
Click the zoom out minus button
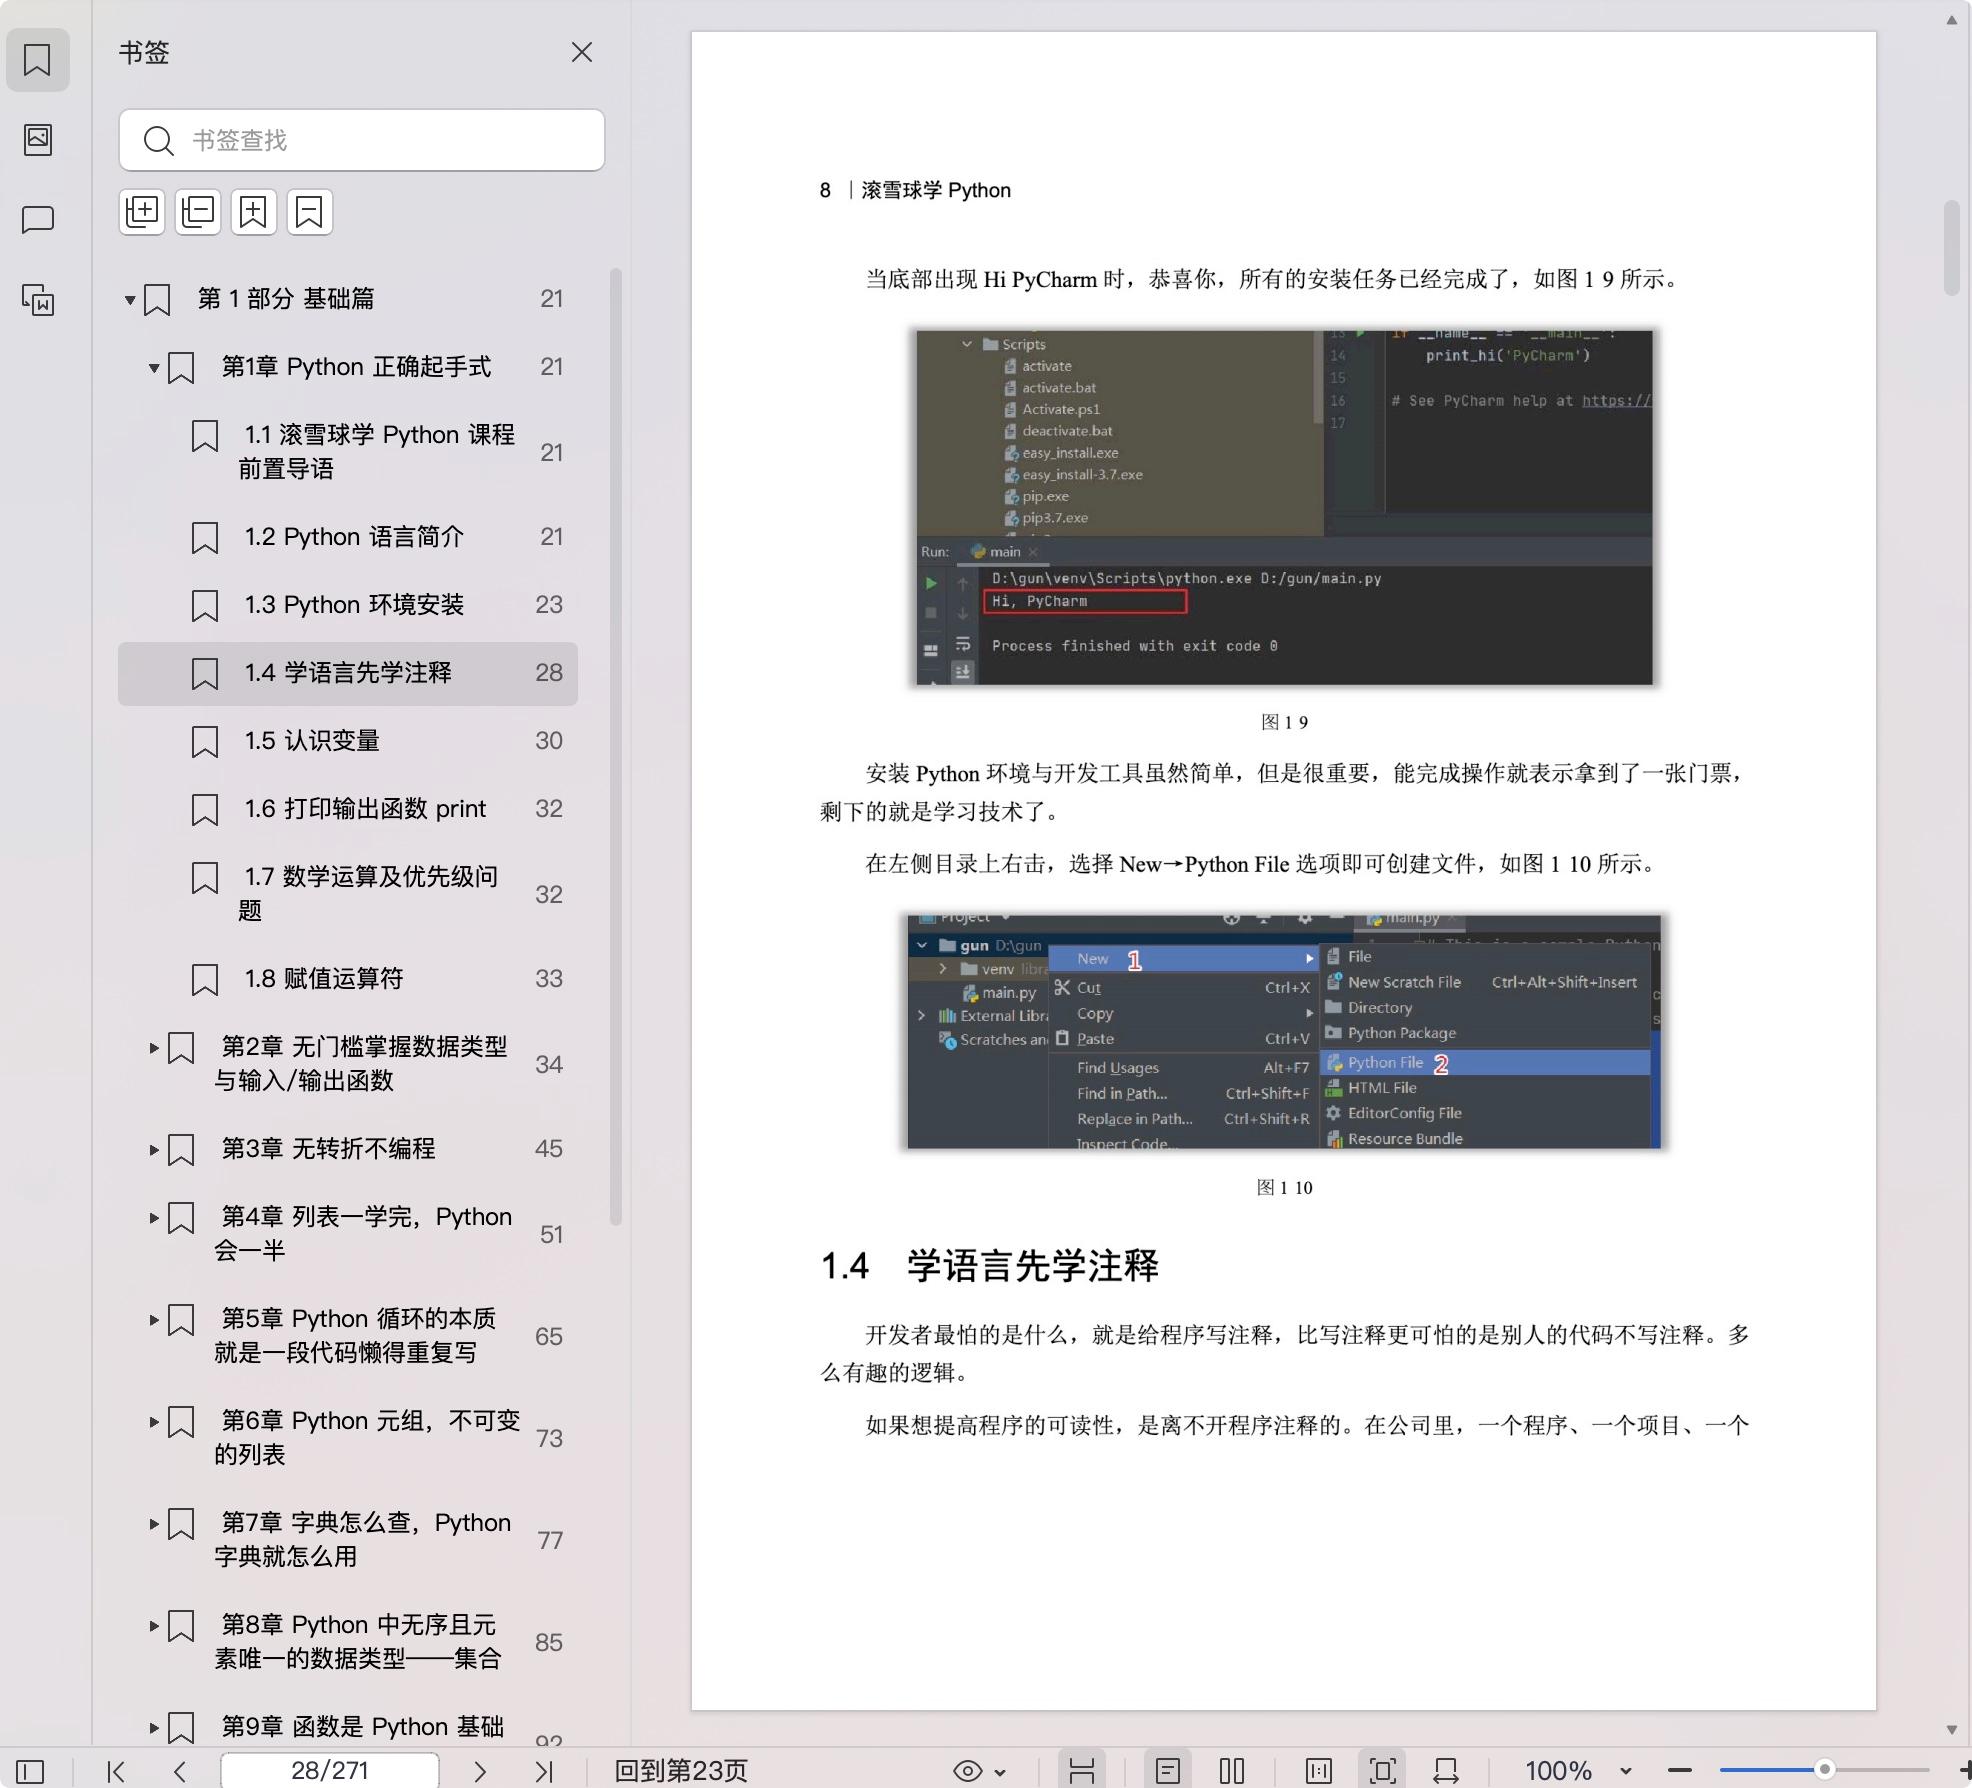1680,1771
